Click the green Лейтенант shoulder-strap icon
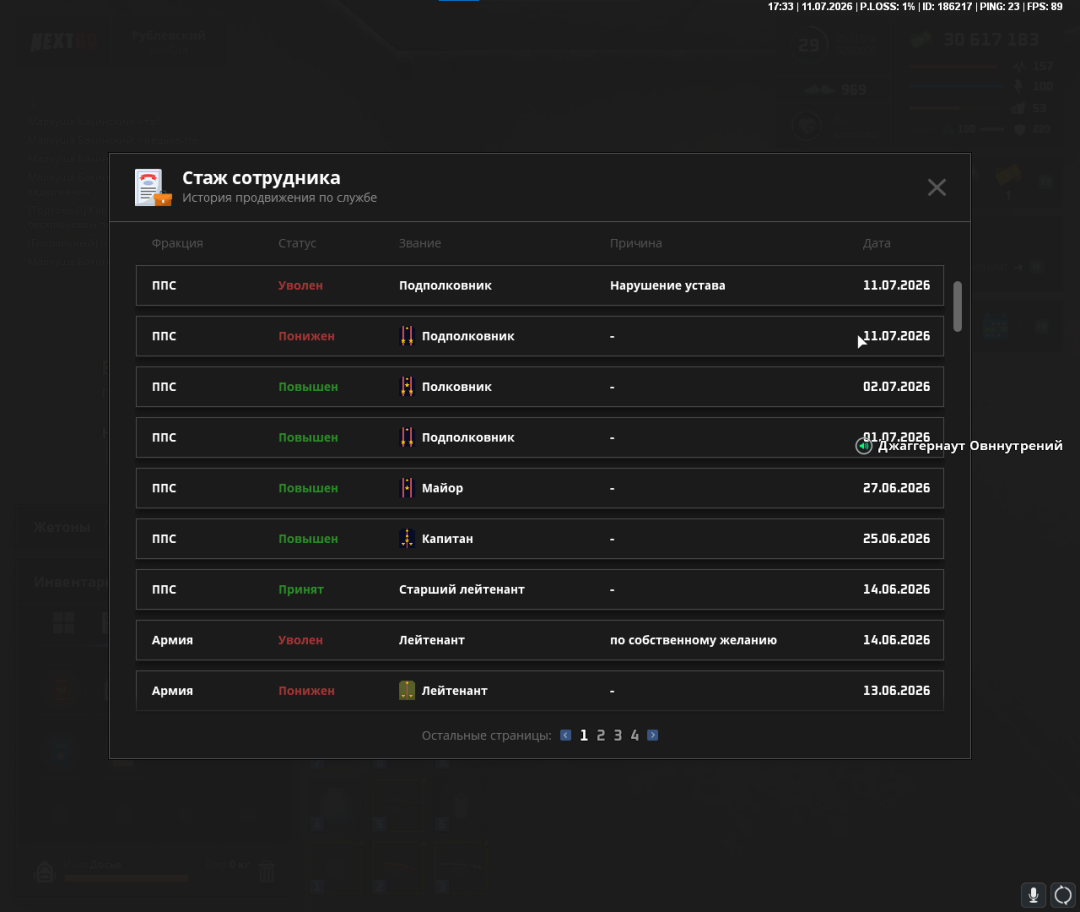This screenshot has height=912, width=1080. pos(407,690)
